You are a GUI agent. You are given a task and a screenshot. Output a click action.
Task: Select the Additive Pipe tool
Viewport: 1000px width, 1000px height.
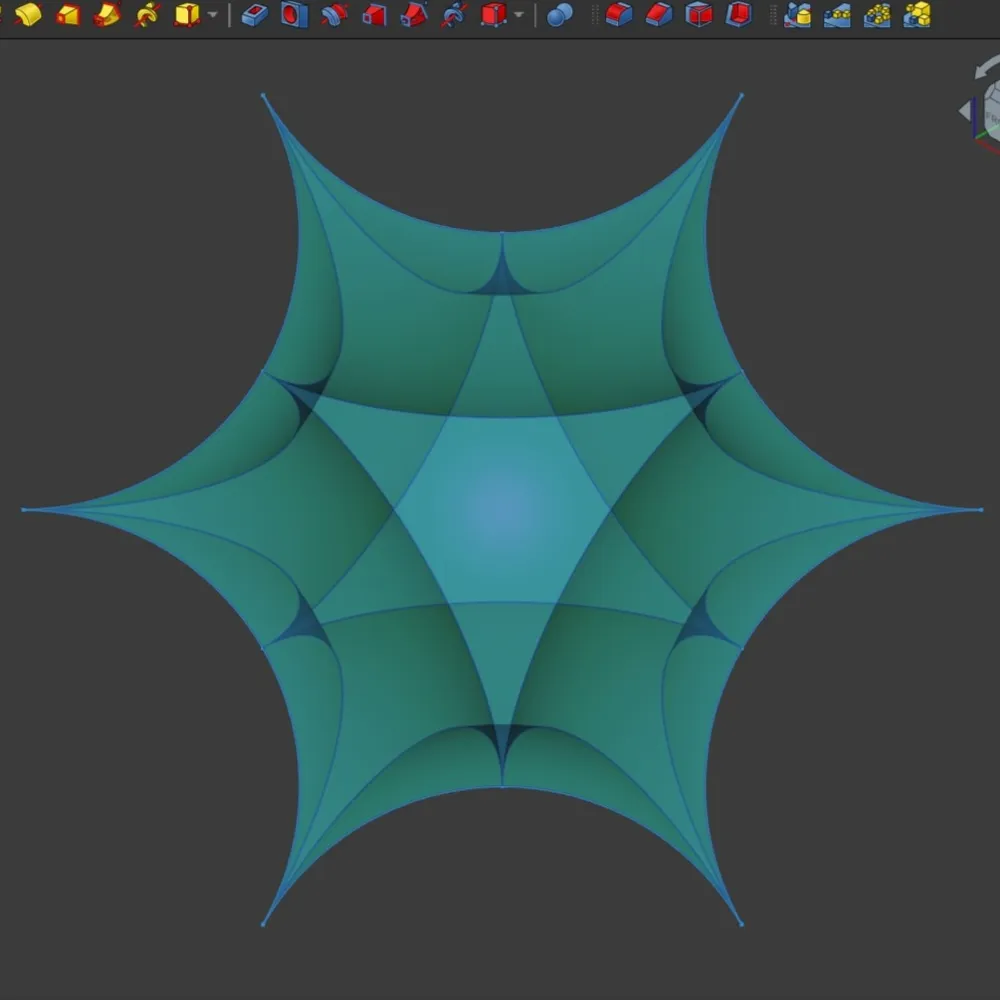[107, 14]
